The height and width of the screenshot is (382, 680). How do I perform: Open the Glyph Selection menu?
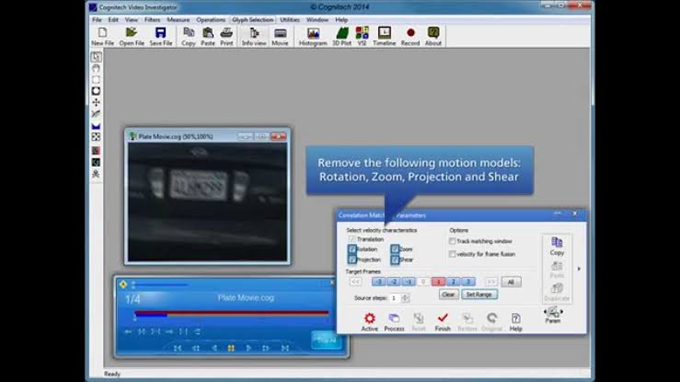click(x=253, y=20)
